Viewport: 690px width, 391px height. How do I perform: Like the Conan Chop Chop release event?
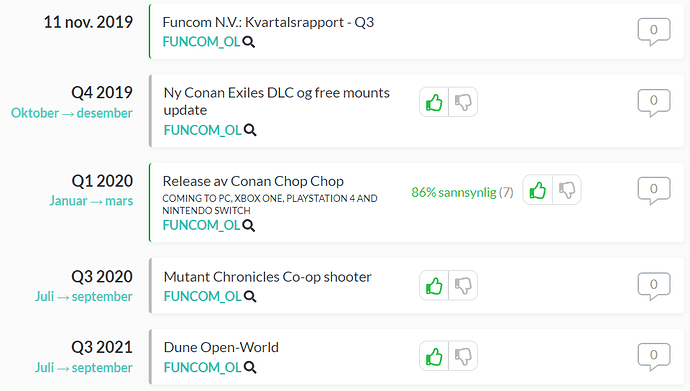pos(538,190)
